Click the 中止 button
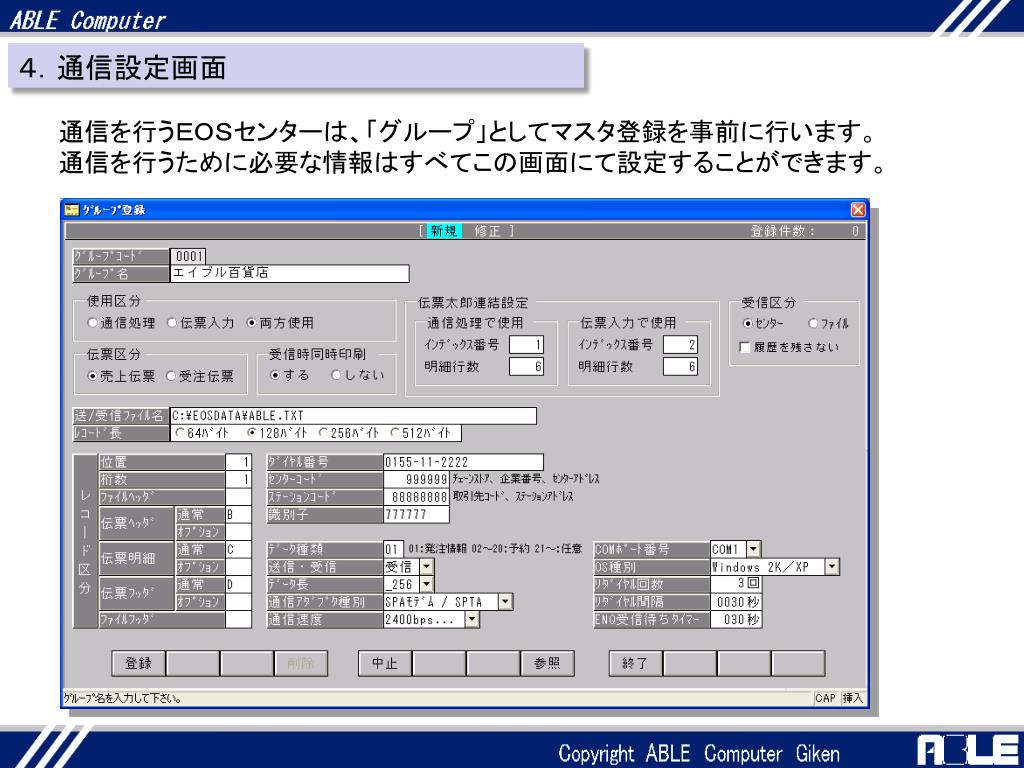The width and height of the screenshot is (1024, 768). coord(385,664)
